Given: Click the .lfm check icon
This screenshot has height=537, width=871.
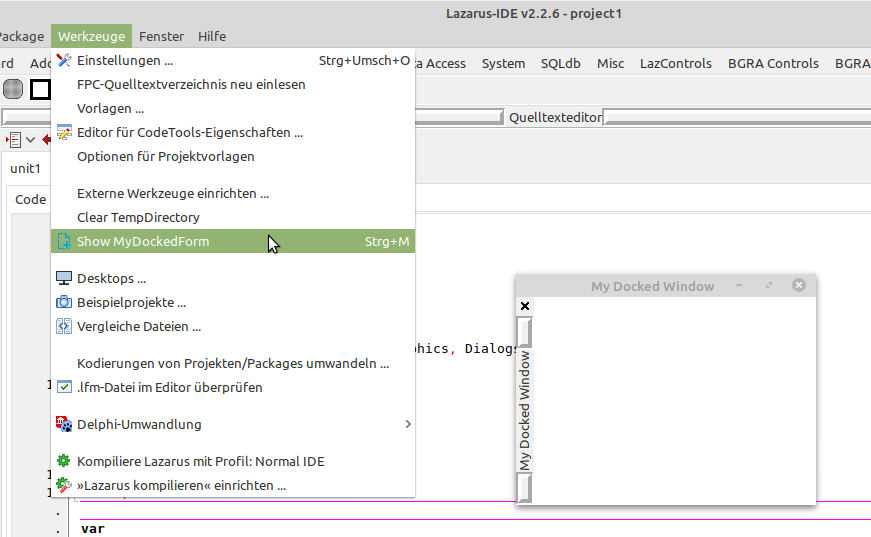Looking at the screenshot, I should (64, 387).
